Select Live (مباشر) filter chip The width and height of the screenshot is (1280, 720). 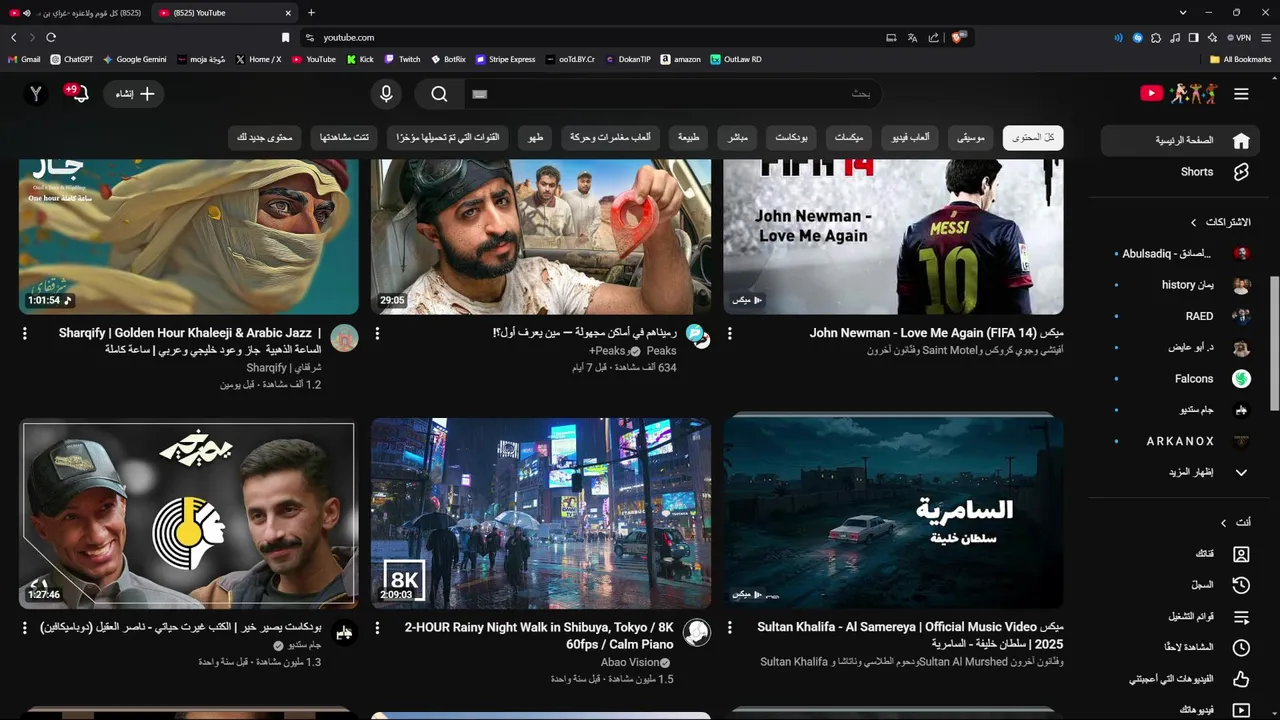coord(737,137)
